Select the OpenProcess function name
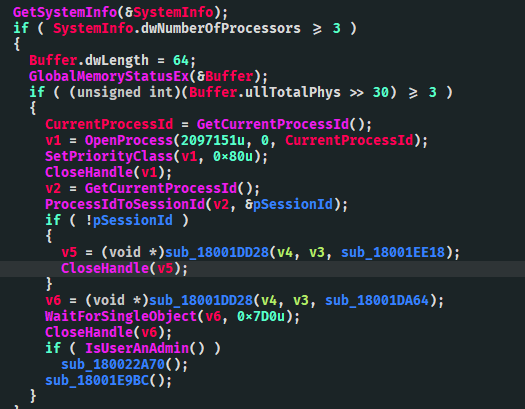This screenshot has width=525, height=409. [129, 141]
